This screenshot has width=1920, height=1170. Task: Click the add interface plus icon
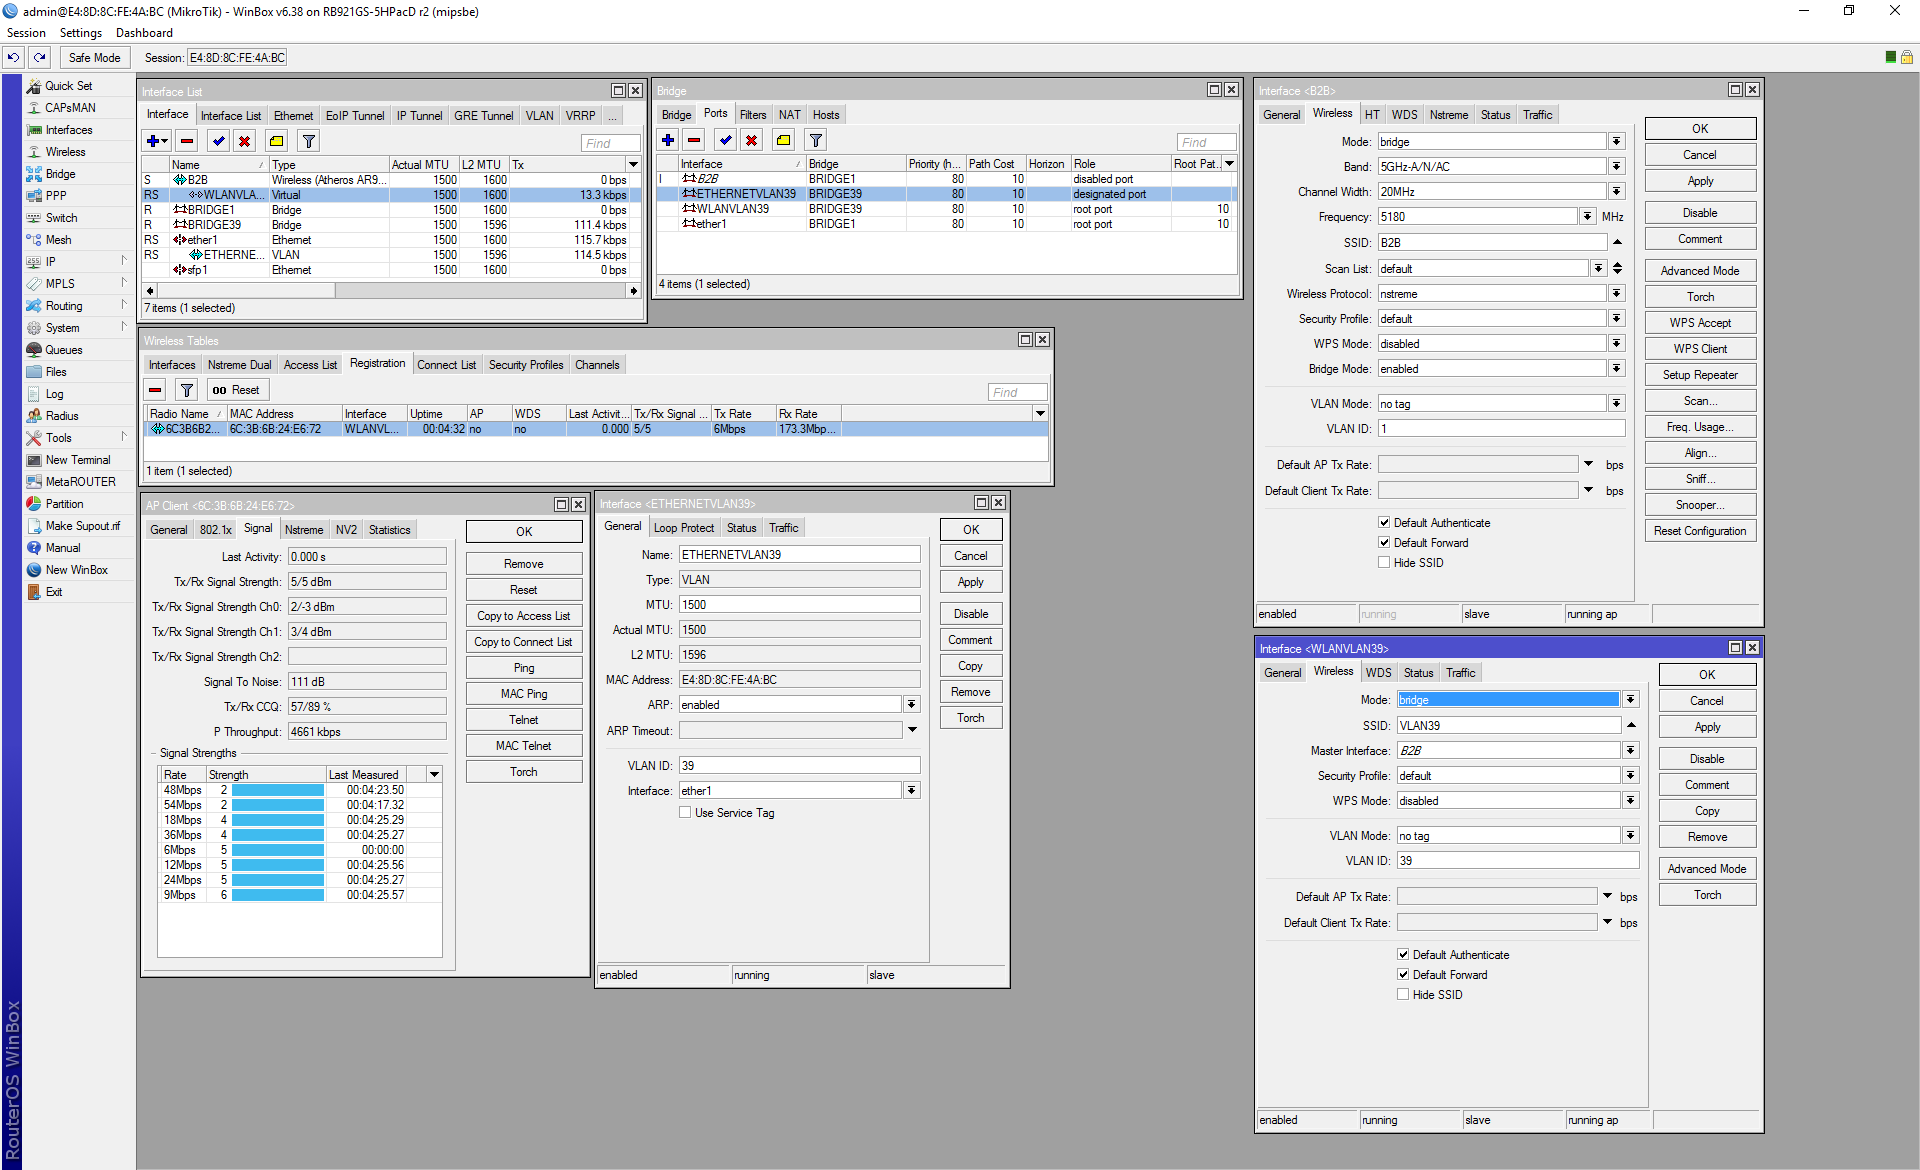pos(157,141)
